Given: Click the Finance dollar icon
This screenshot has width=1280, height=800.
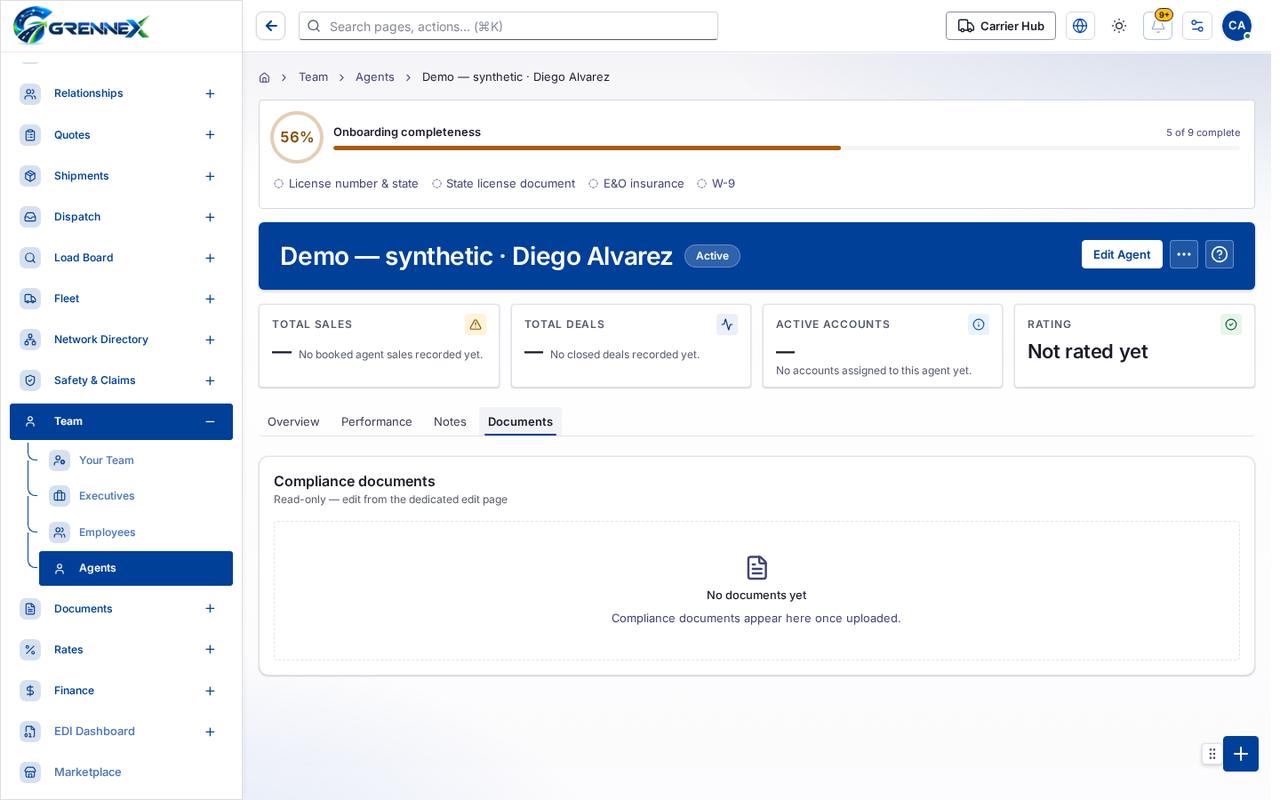Looking at the screenshot, I should click(30, 690).
